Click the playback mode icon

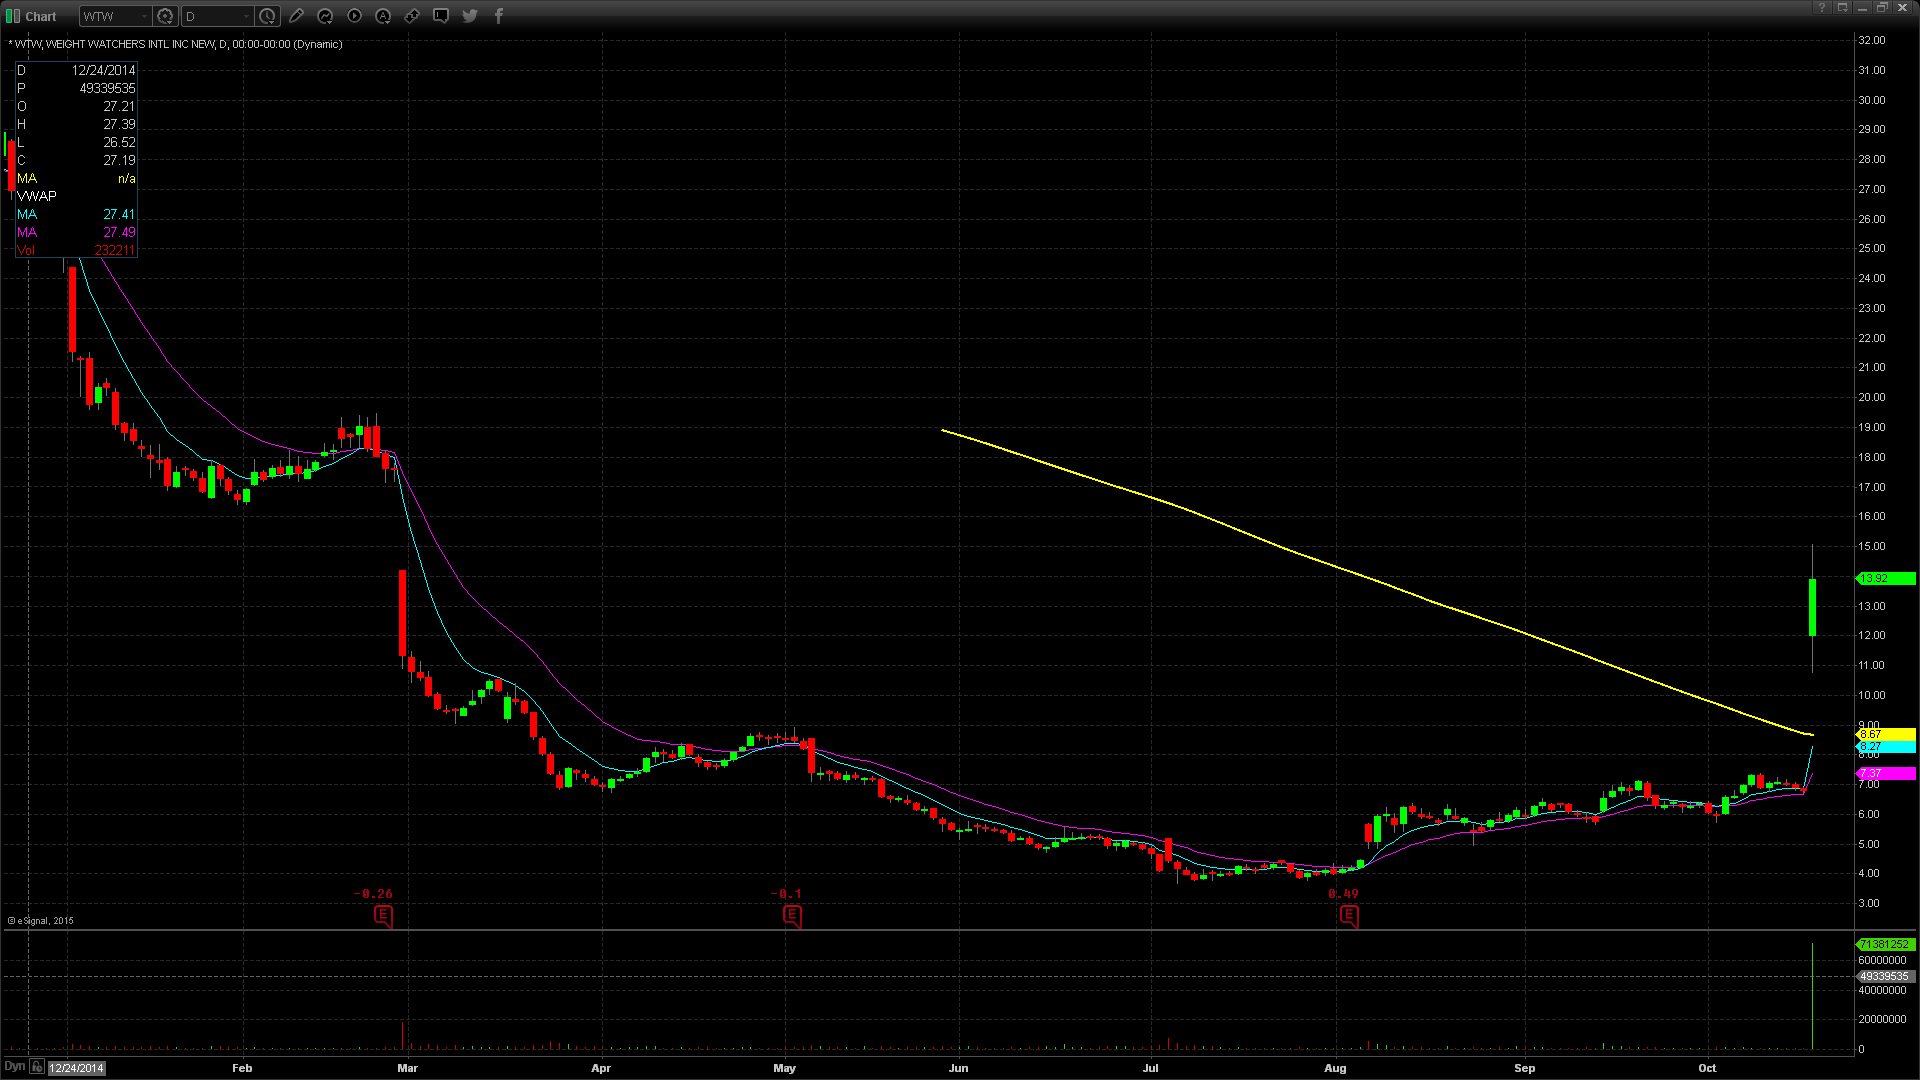pyautogui.click(x=354, y=16)
